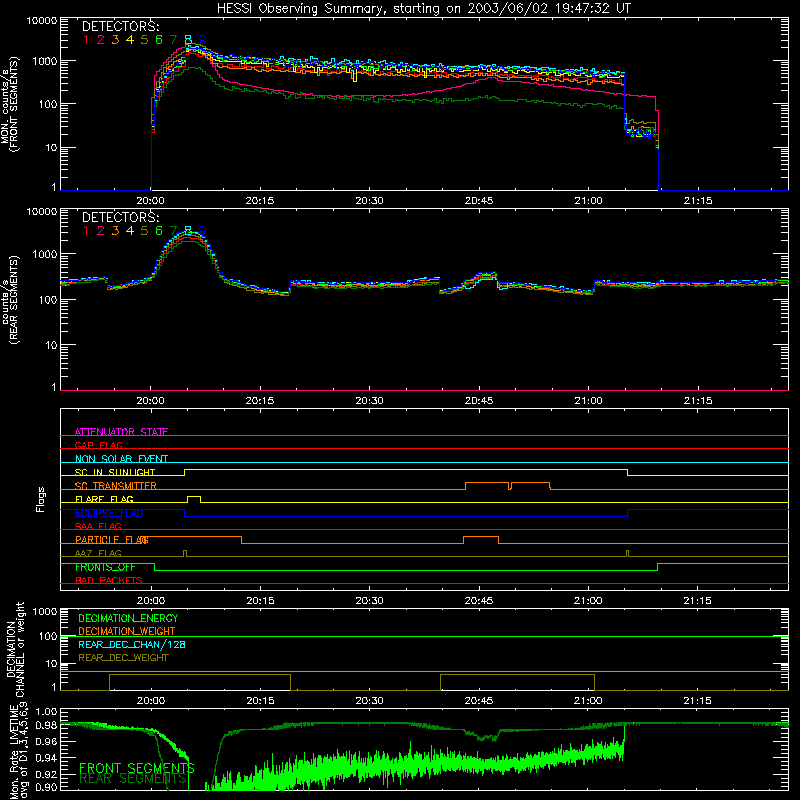Select the DETECTORS: label in the rear segments plot

pos(120,218)
